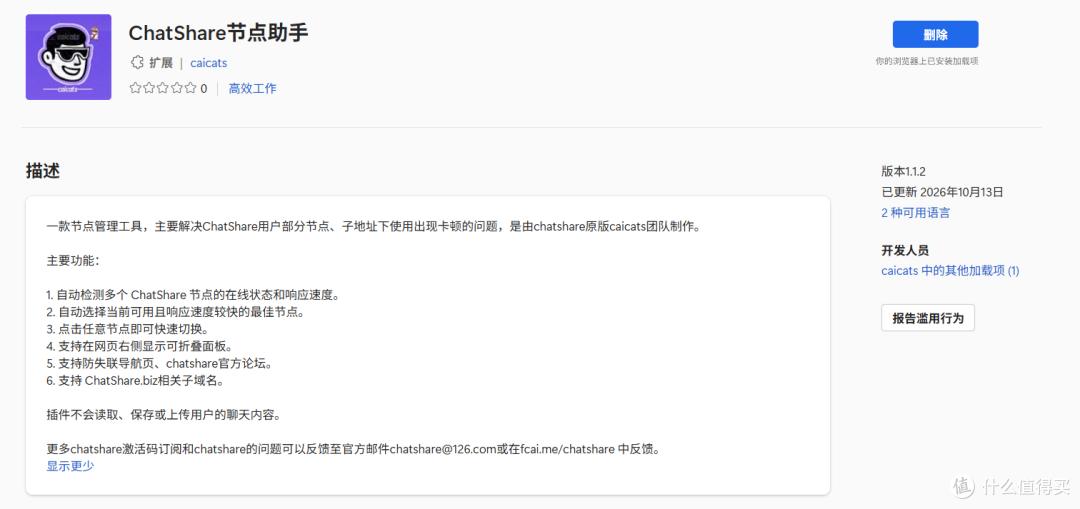Click the 描述 section heading
Image resolution: width=1080 pixels, height=509 pixels.
tap(43, 171)
